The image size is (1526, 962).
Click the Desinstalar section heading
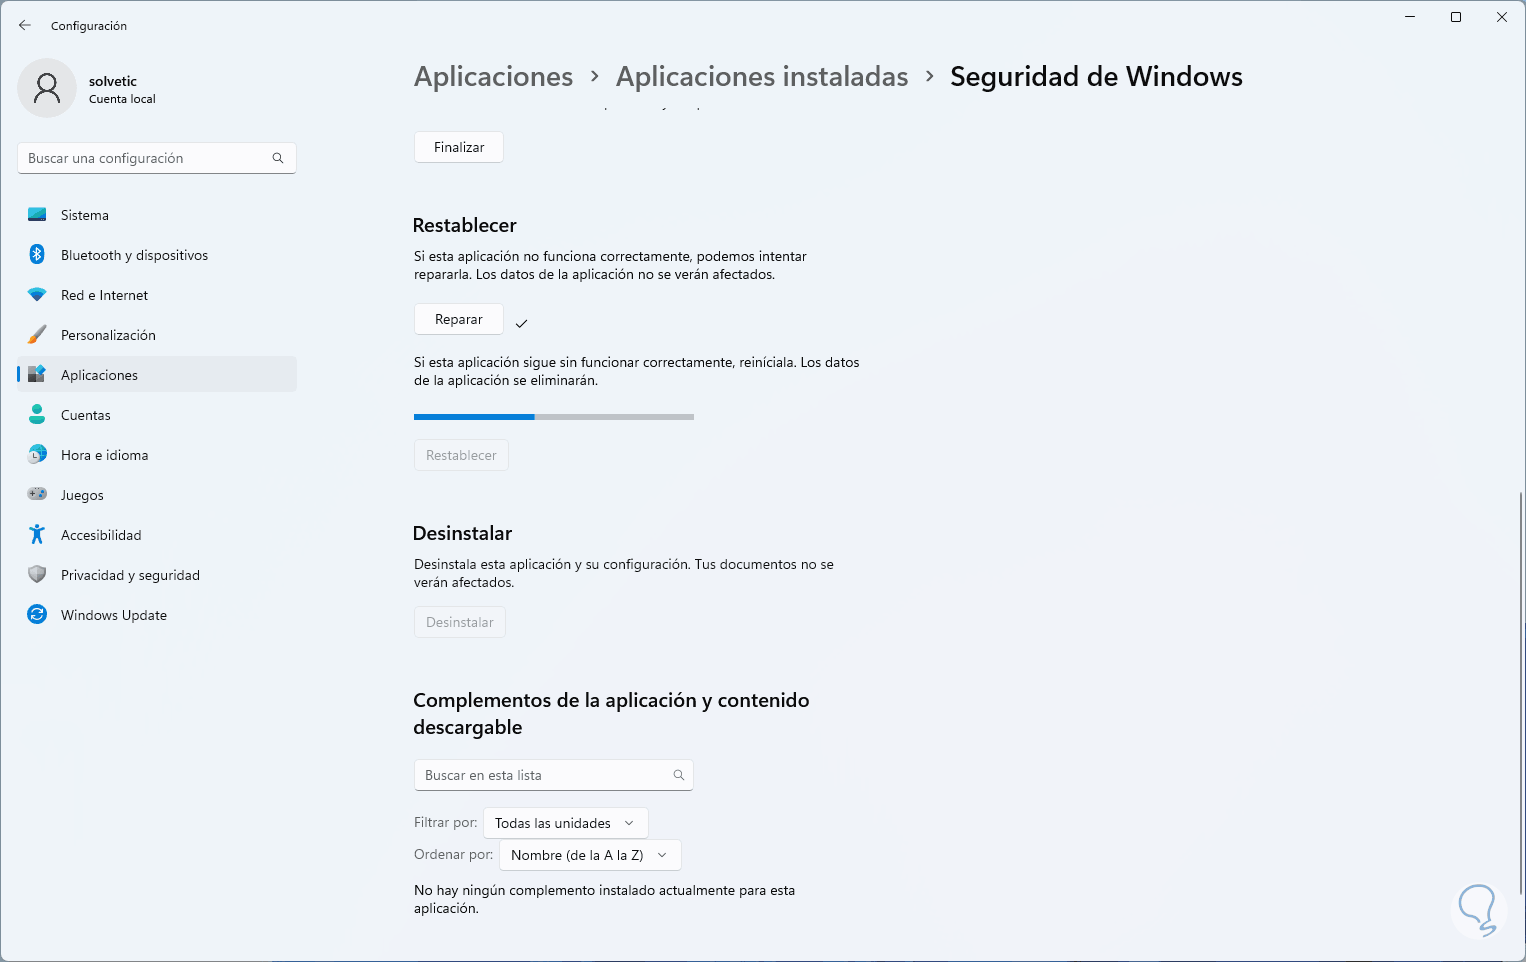point(463,533)
